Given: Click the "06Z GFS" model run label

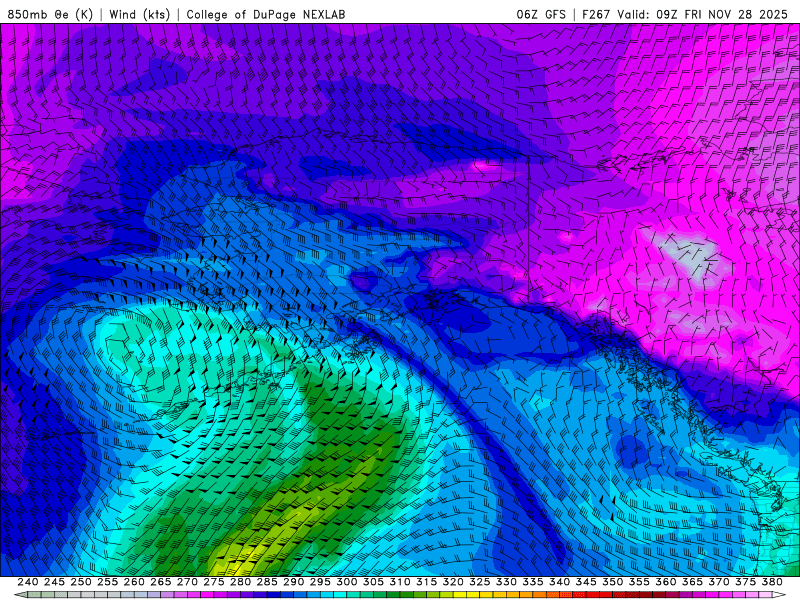Looking at the screenshot, I should tap(541, 14).
